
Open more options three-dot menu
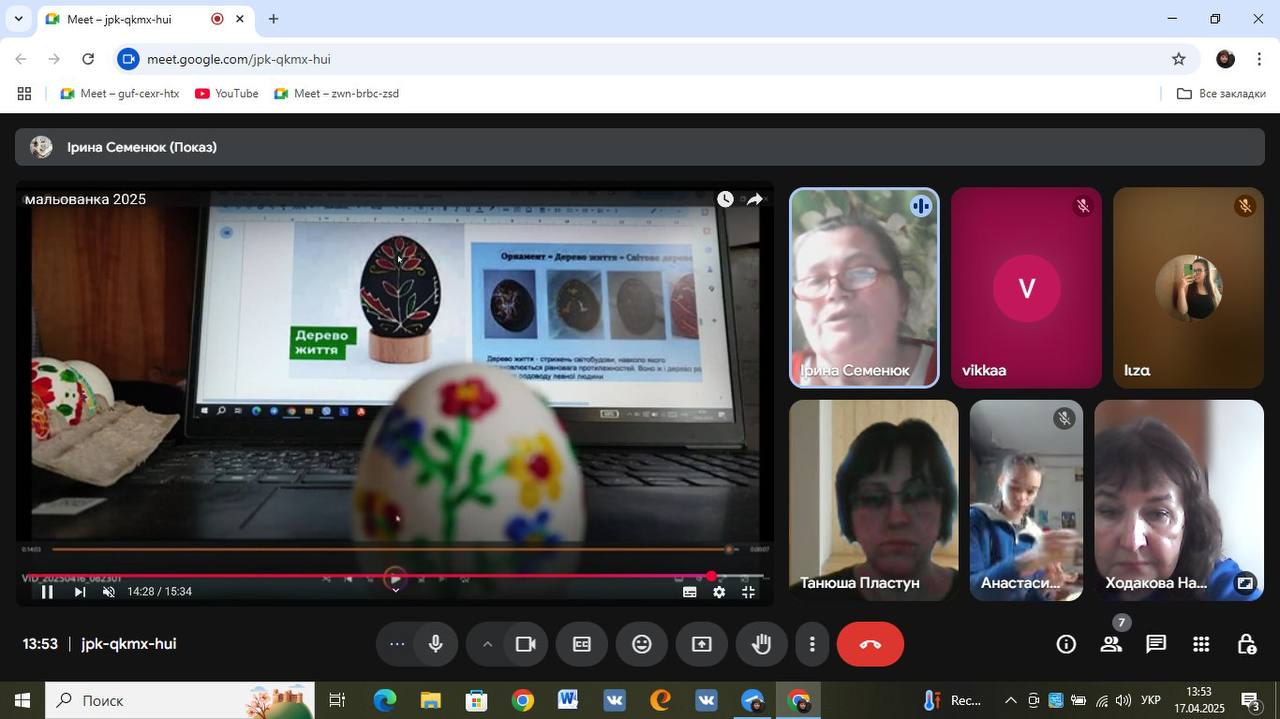pyautogui.click(x=812, y=645)
